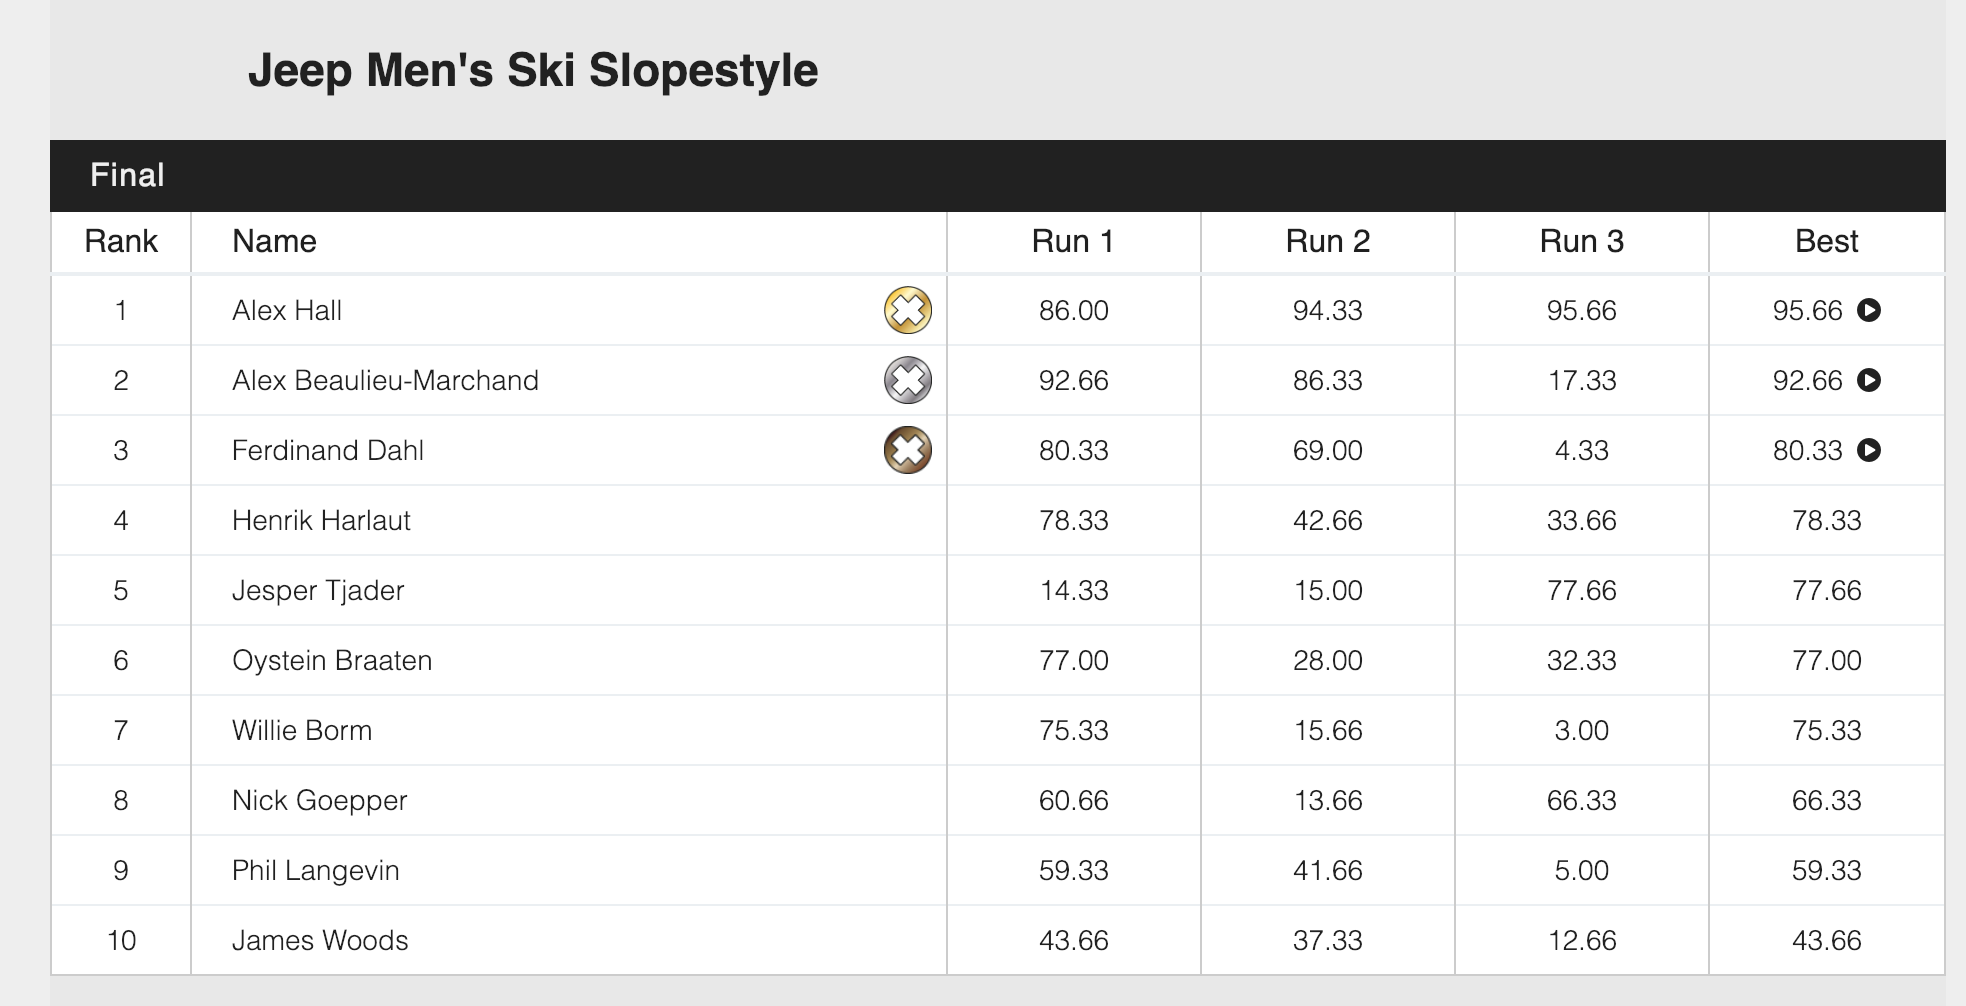Click the gold medal icon for Alex Hall
Viewport: 1966px width, 1006px height.
pyautogui.click(x=908, y=310)
